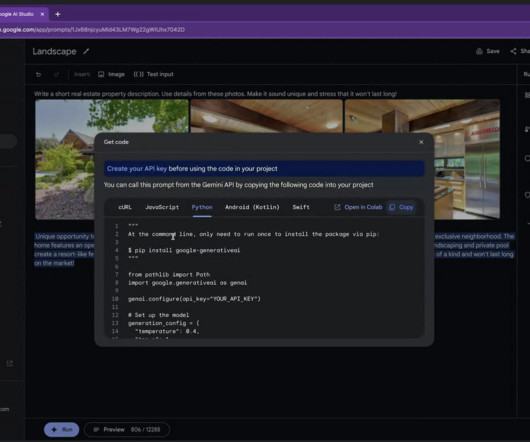Click the undo arrow in toolbar
Image resolution: width=530 pixels, height=442 pixels.
39,74
